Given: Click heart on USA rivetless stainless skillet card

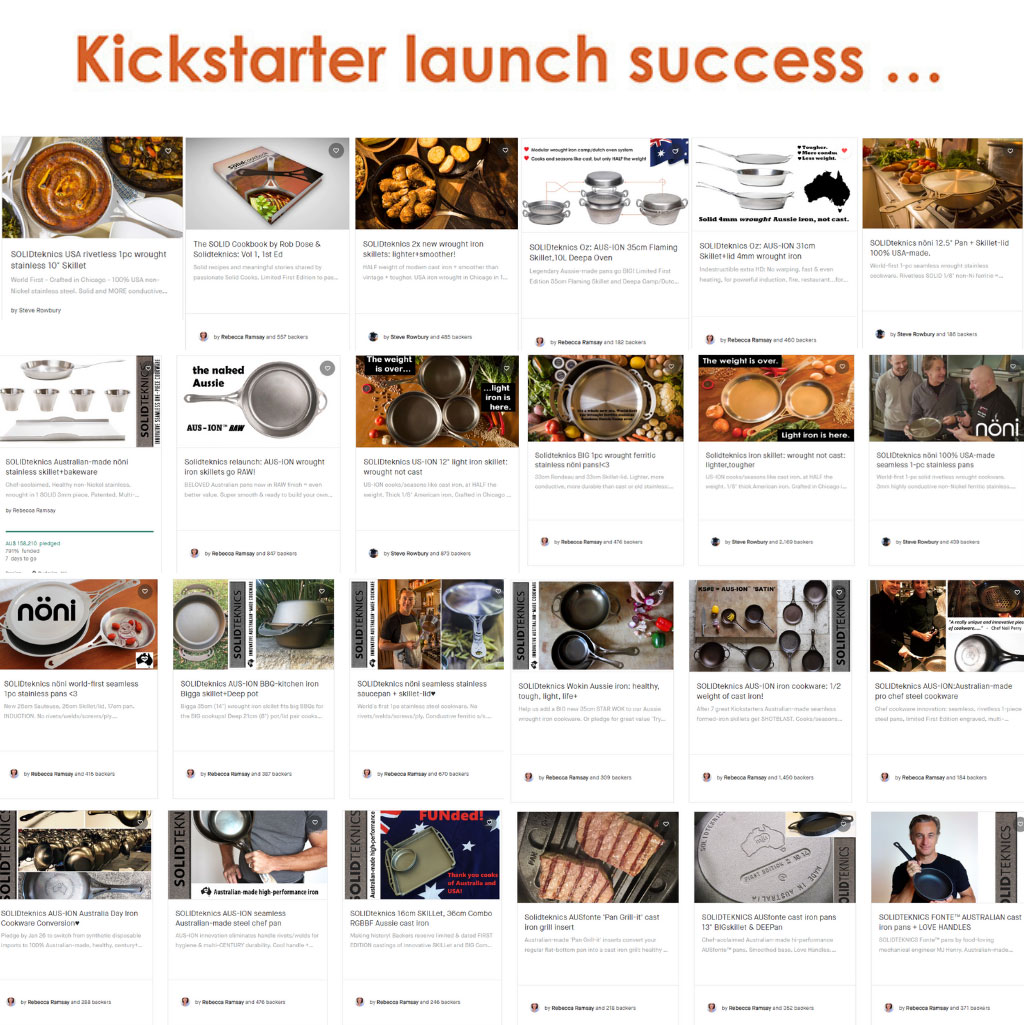Looking at the screenshot, I should [x=168, y=150].
